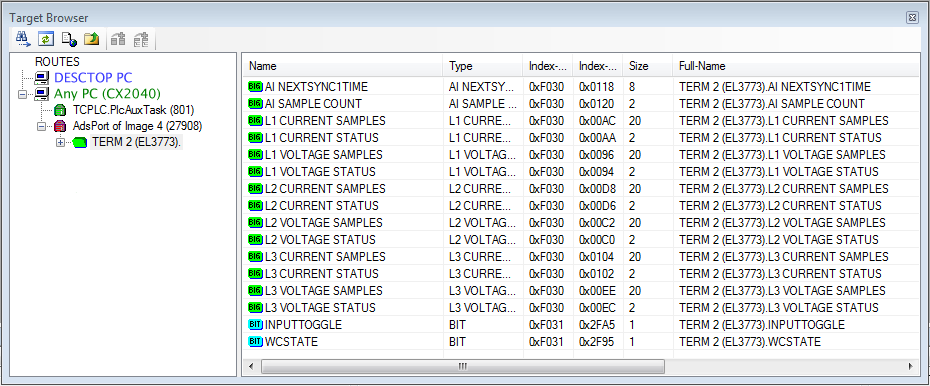
Task: Click the green icon beside AI SAMPLE COUNT
Action: (255, 104)
